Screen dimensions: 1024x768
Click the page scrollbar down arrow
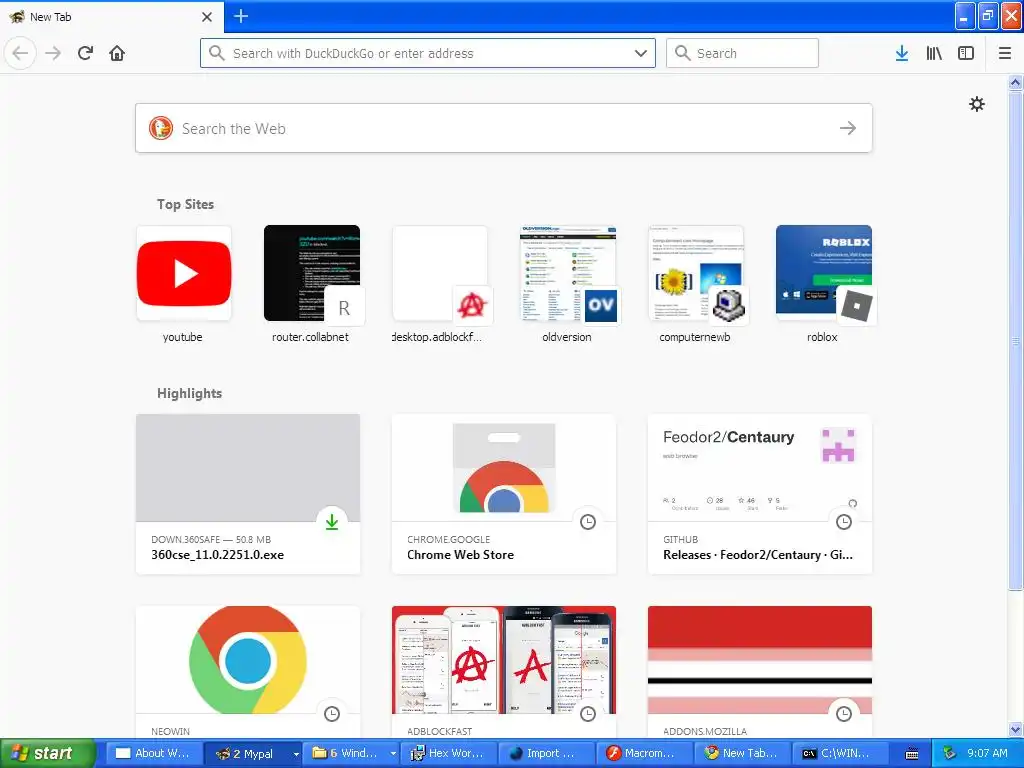click(1016, 730)
